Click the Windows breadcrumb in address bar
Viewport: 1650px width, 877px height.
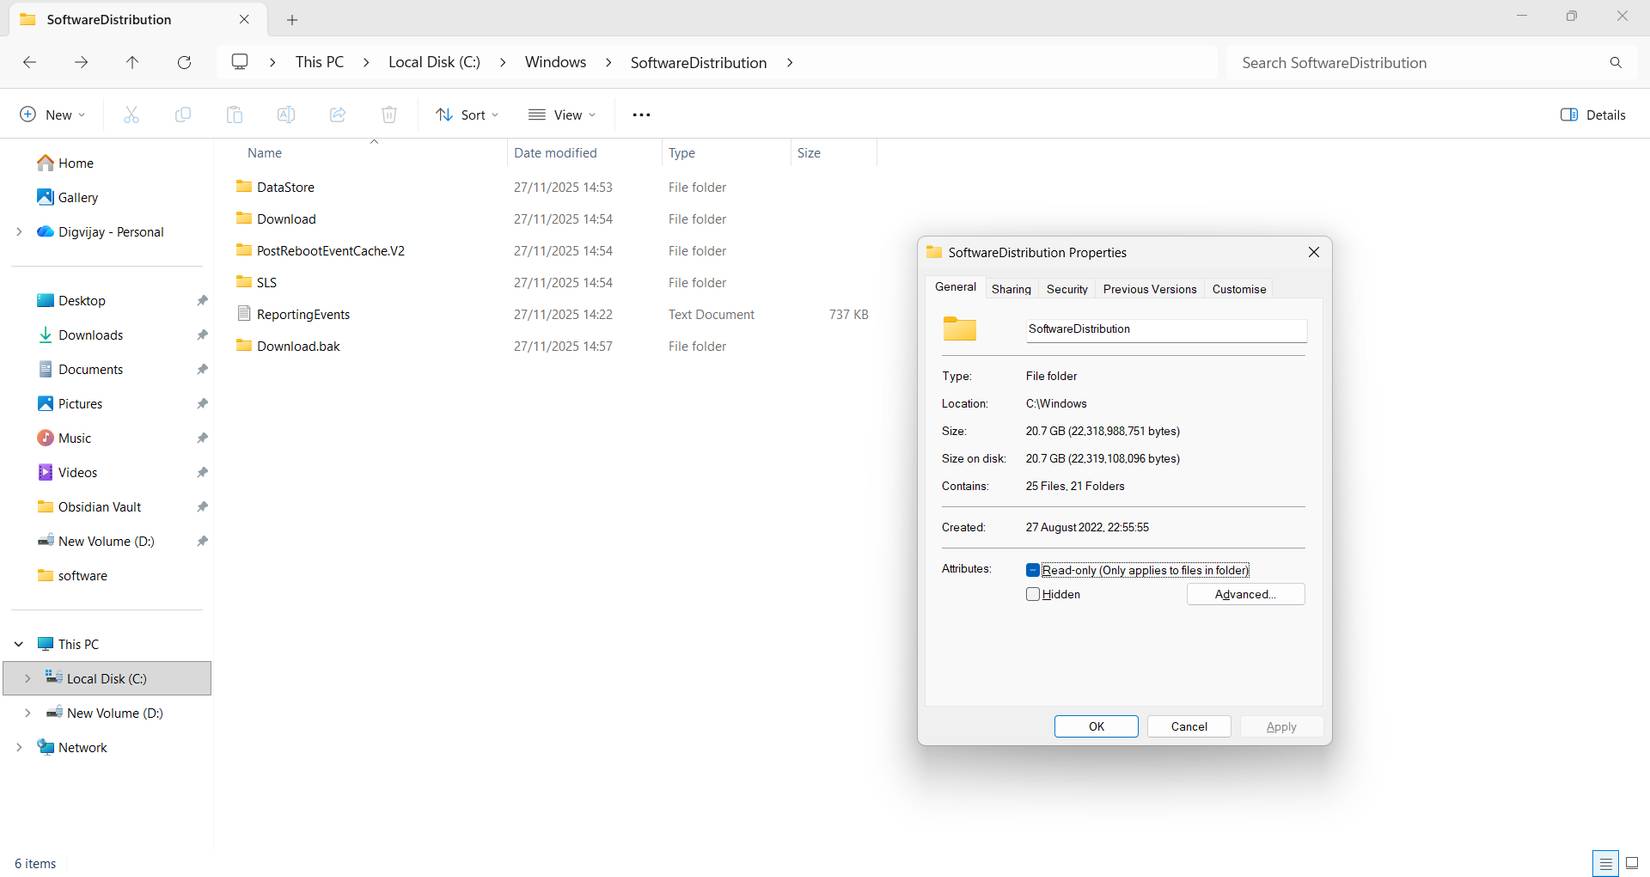tap(555, 62)
